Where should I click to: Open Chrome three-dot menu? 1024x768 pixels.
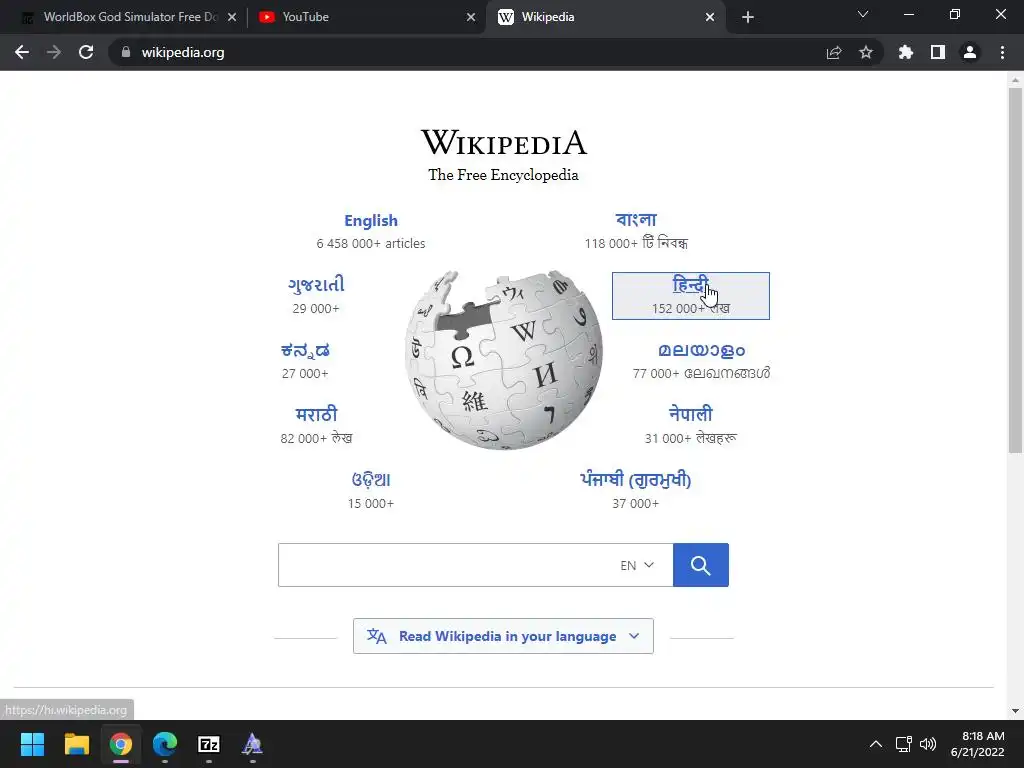(1002, 52)
